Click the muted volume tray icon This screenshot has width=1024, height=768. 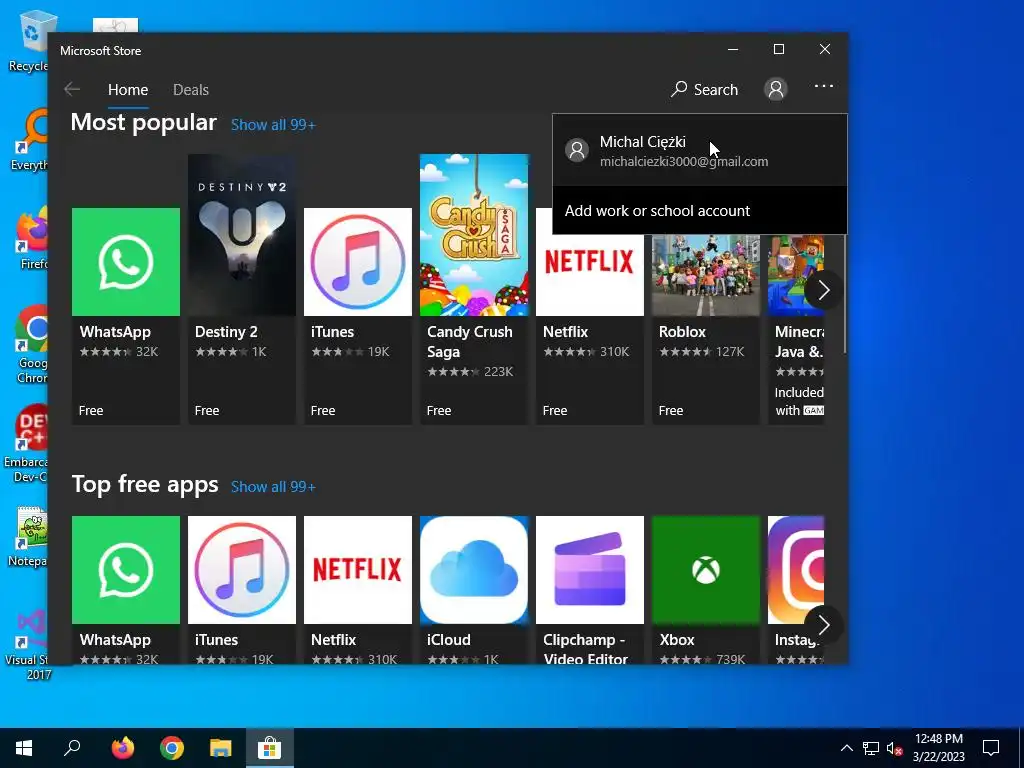(x=894, y=748)
